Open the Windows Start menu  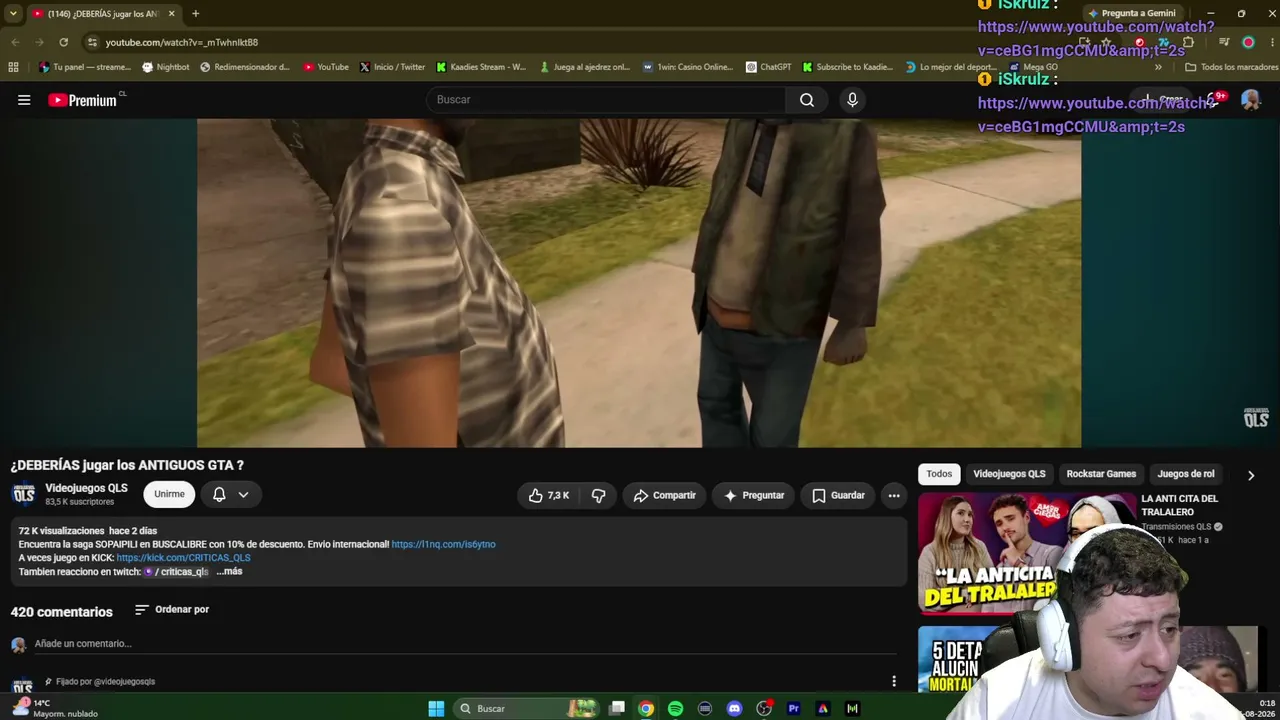(x=436, y=708)
